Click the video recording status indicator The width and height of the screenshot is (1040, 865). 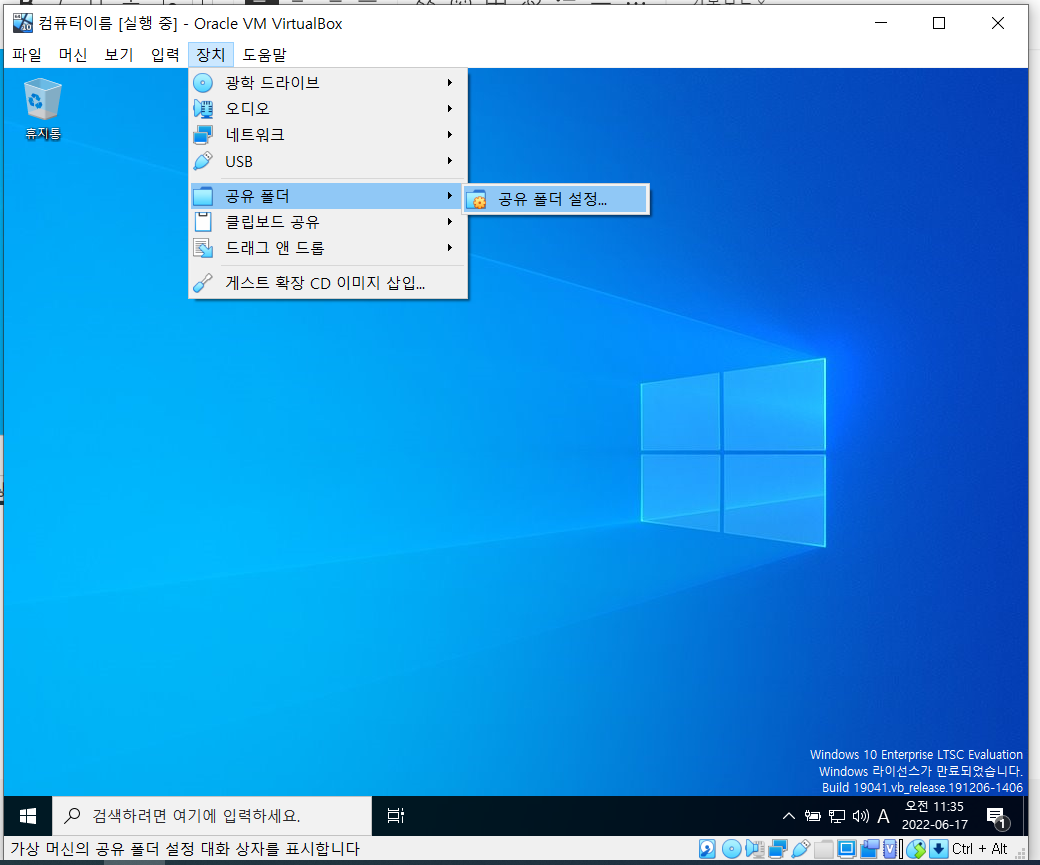tap(870, 849)
